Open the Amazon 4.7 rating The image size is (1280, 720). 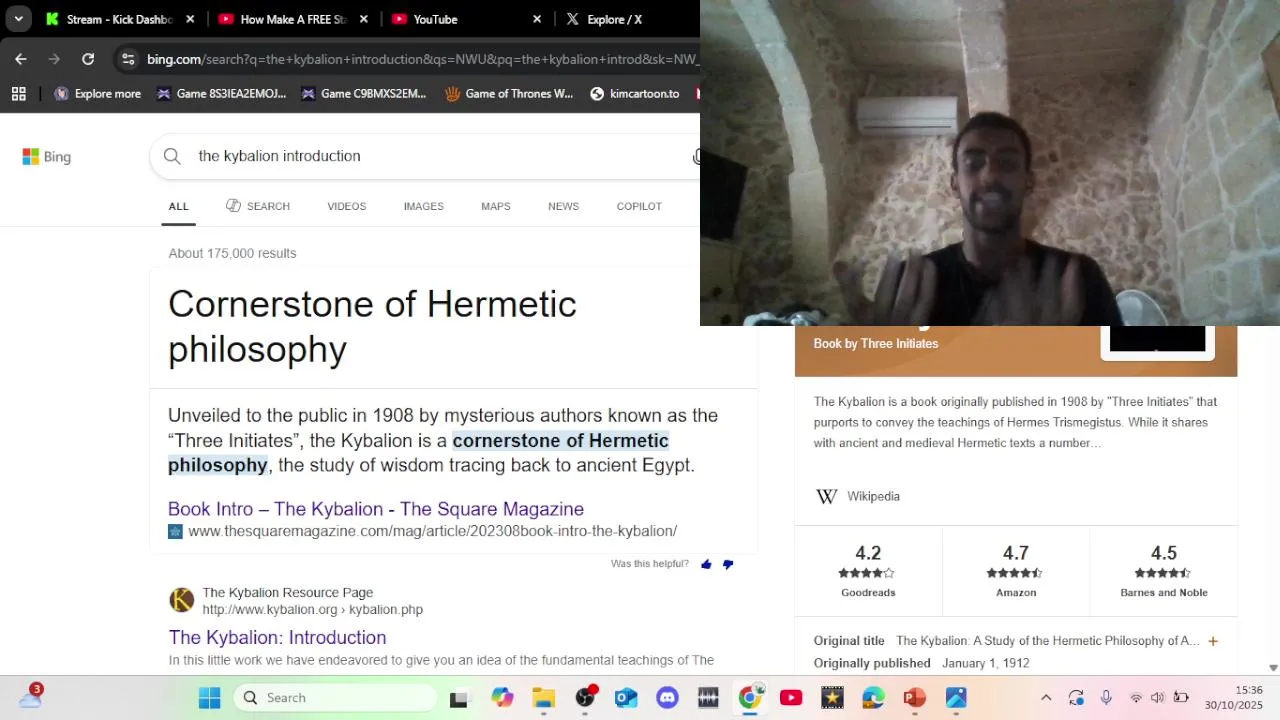click(x=1016, y=571)
